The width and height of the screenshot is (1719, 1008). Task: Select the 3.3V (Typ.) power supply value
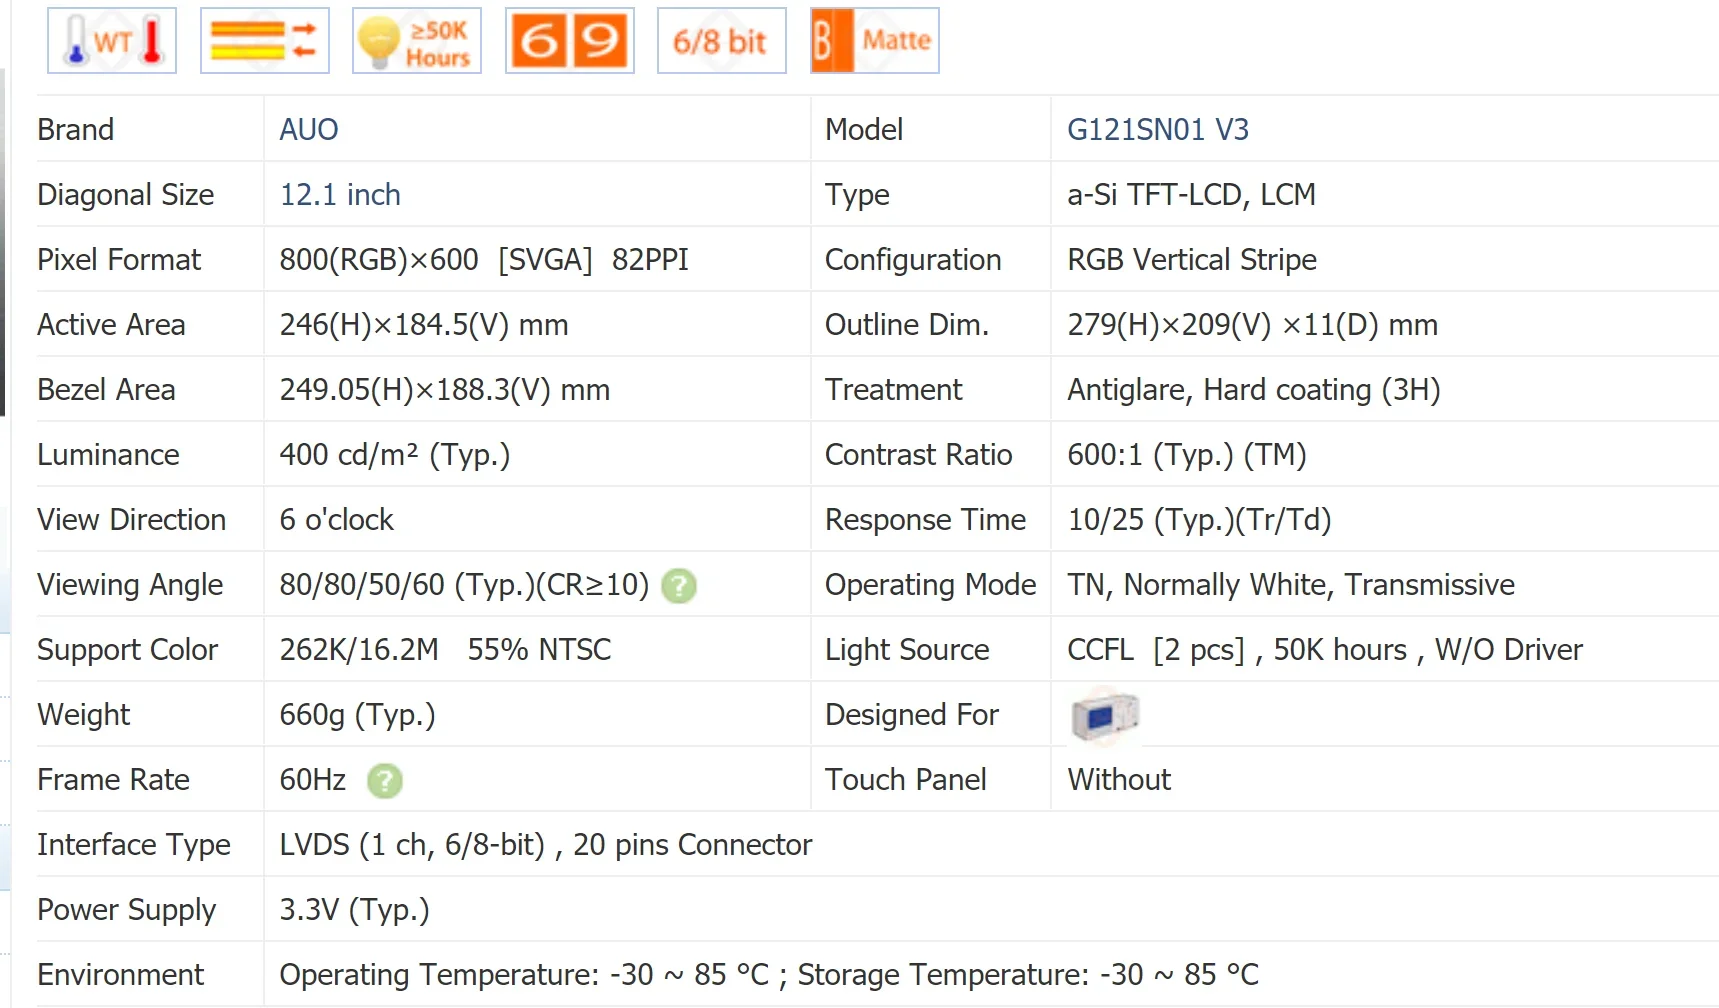355,910
